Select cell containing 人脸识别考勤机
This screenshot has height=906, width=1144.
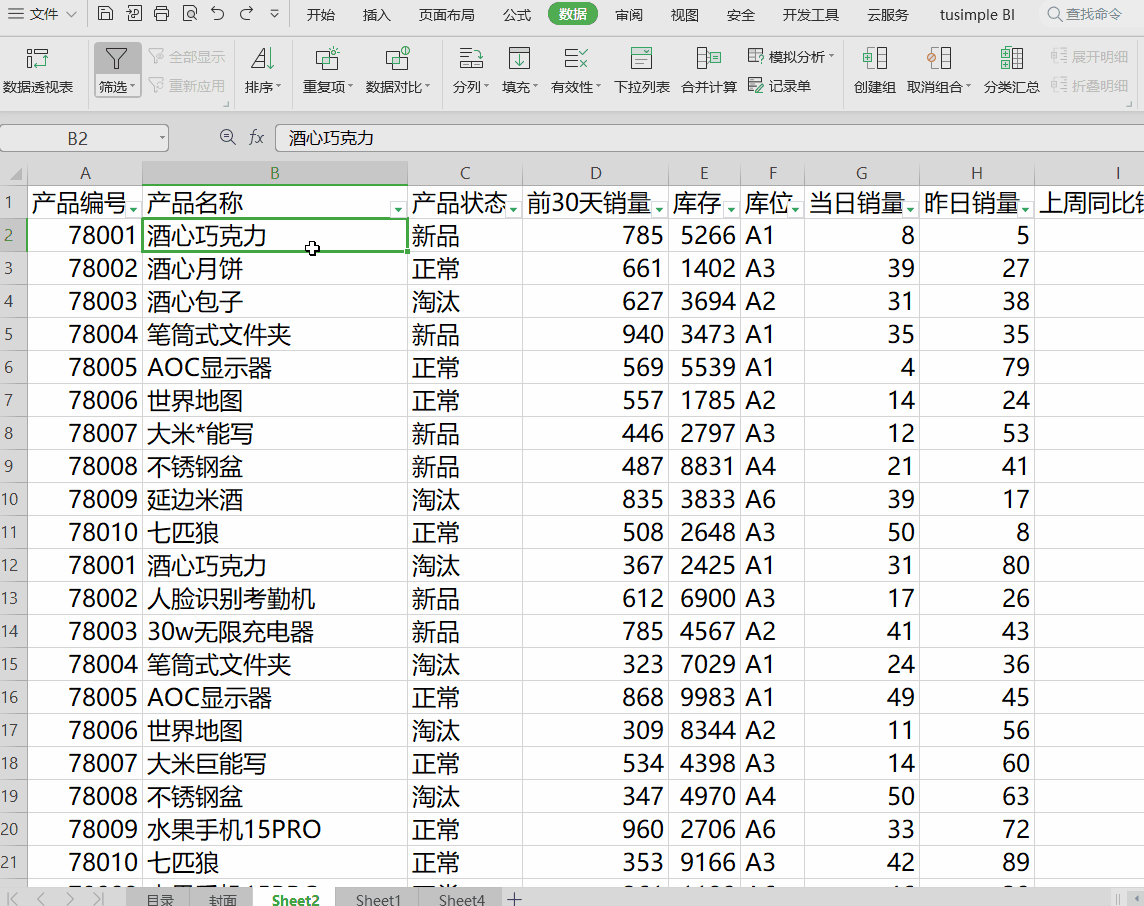[x=274, y=598]
